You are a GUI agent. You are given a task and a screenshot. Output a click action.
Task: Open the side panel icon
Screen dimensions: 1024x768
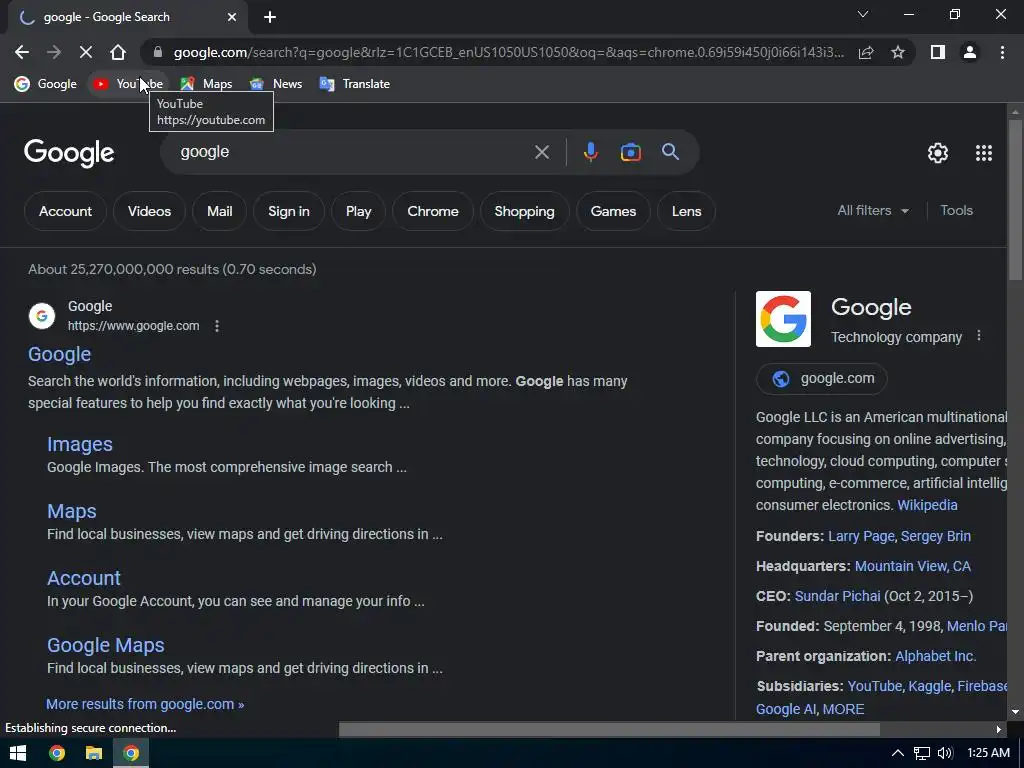coord(938,52)
